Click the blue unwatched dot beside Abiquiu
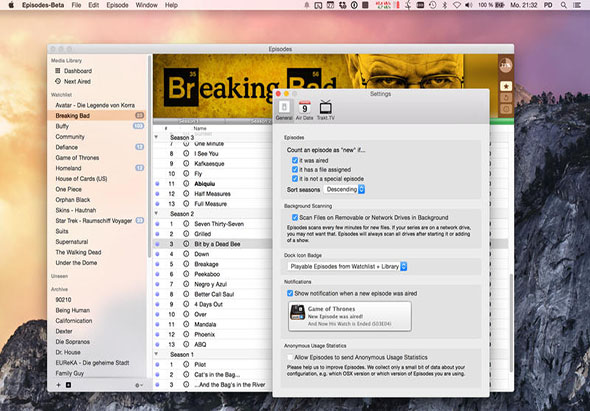Image resolution: width=590 pixels, height=411 pixels. pyautogui.click(x=157, y=184)
